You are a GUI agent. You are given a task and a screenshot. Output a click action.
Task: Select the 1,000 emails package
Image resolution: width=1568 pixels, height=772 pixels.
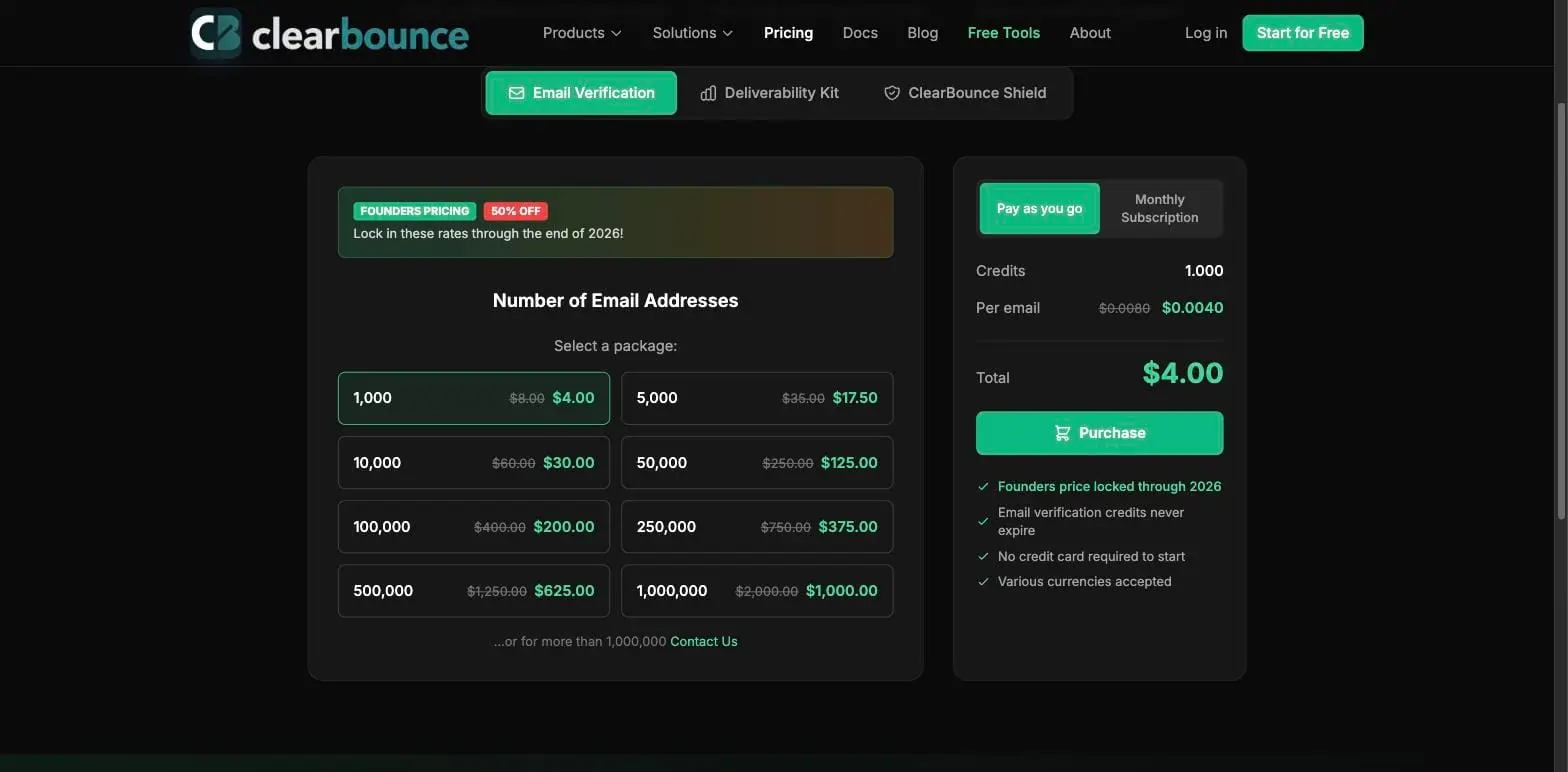[473, 398]
